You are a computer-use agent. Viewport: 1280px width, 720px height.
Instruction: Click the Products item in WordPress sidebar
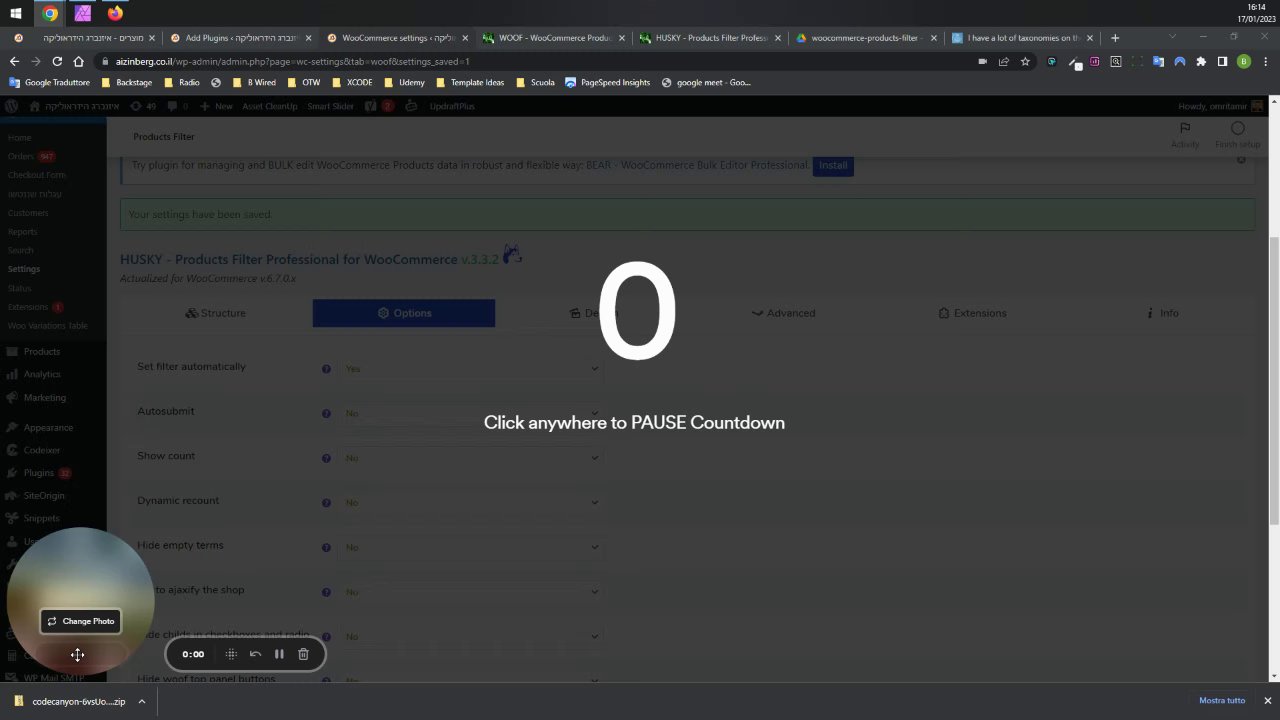pos(42,352)
